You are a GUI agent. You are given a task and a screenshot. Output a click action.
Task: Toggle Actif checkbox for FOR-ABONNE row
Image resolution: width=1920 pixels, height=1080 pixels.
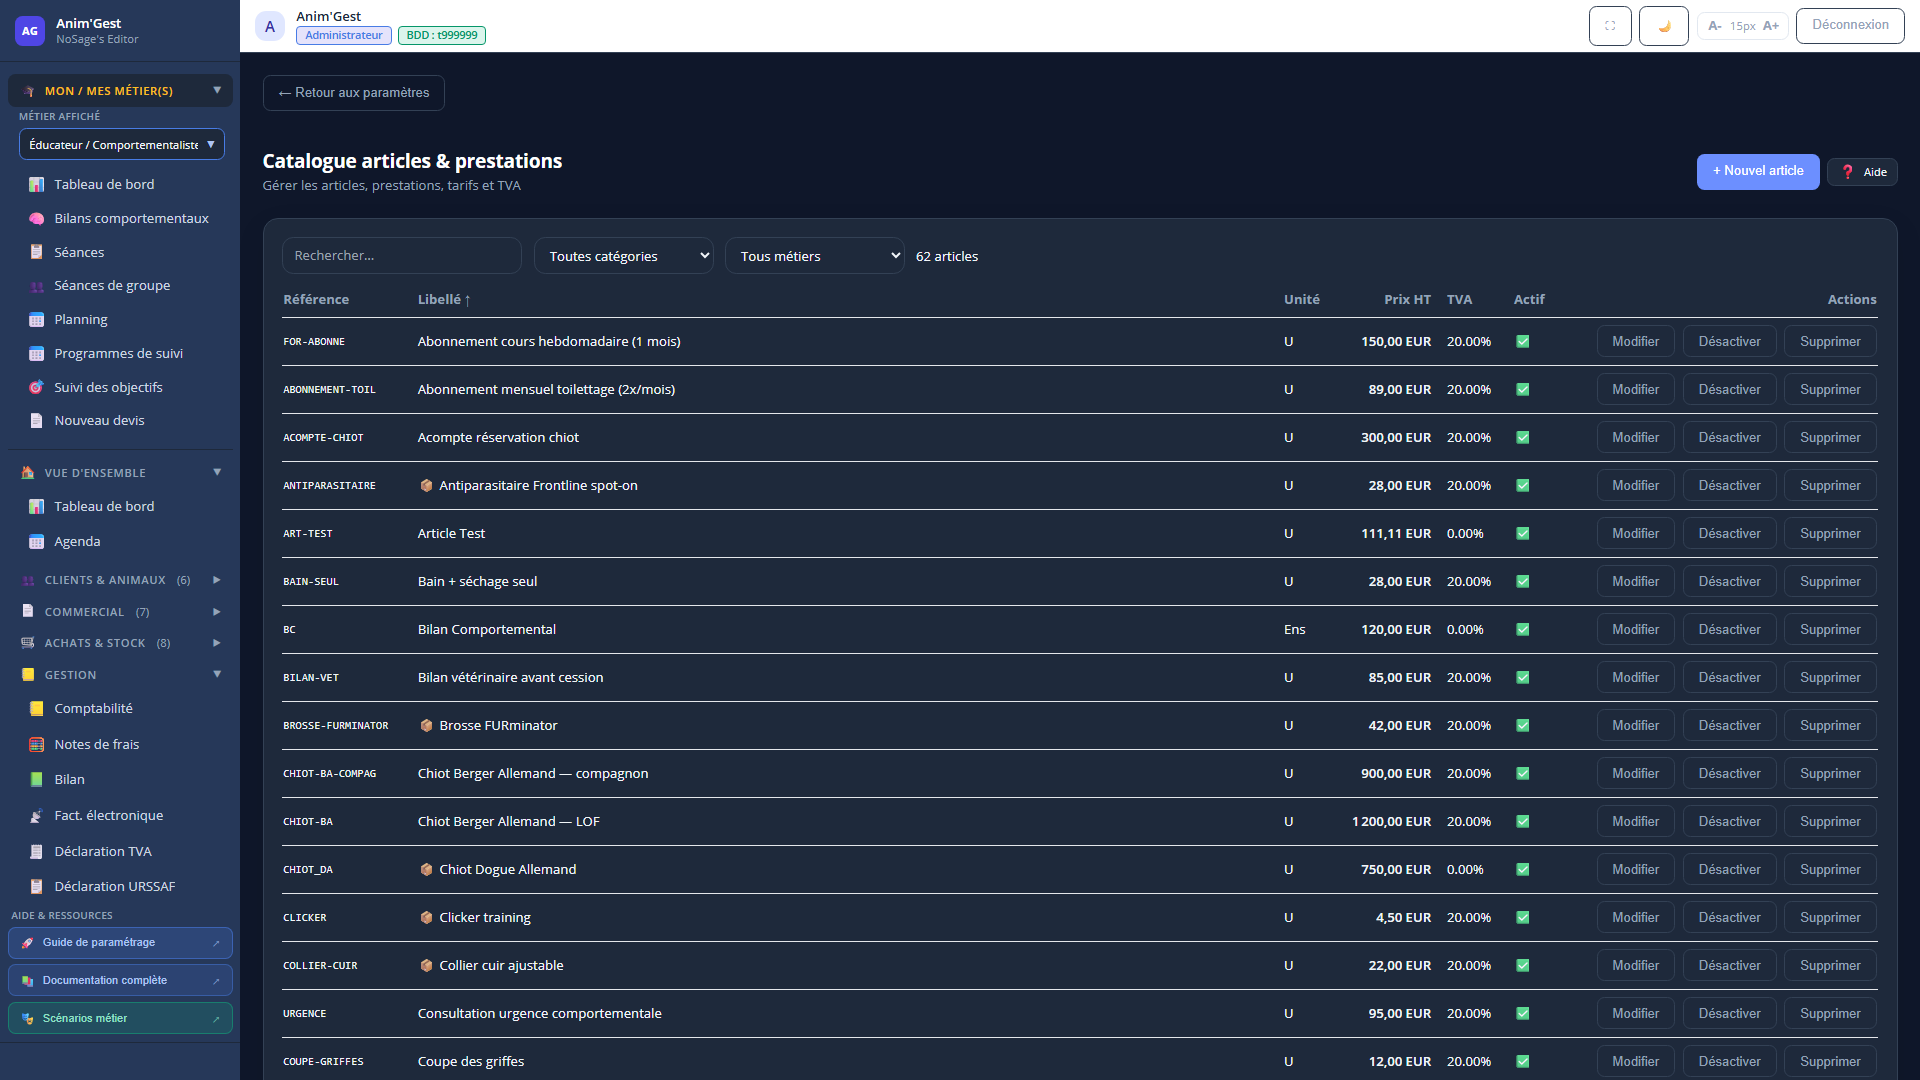1523,341
